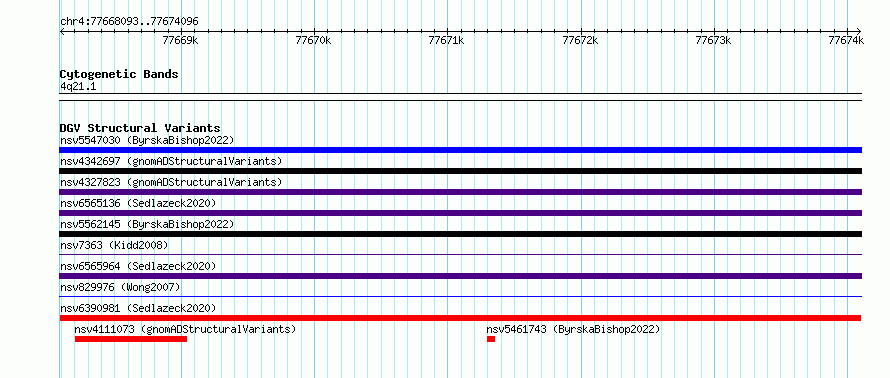Open nsv829976 (Wong2007) label
Viewport: 890px width, 378px height.
120,287
